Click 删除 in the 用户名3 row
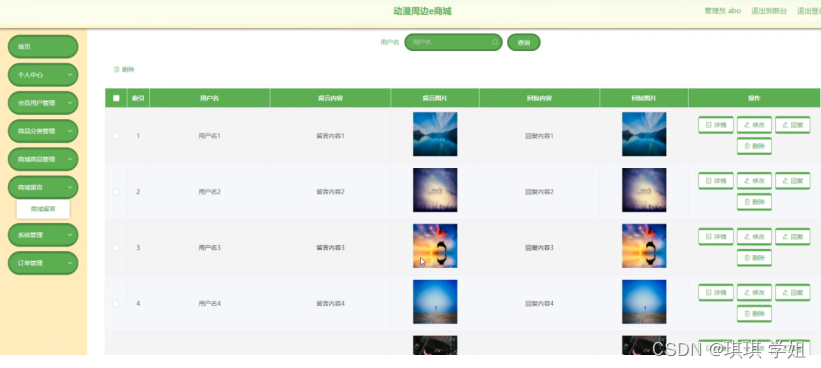Image resolution: width=821 pixels, height=368 pixels. (x=754, y=258)
